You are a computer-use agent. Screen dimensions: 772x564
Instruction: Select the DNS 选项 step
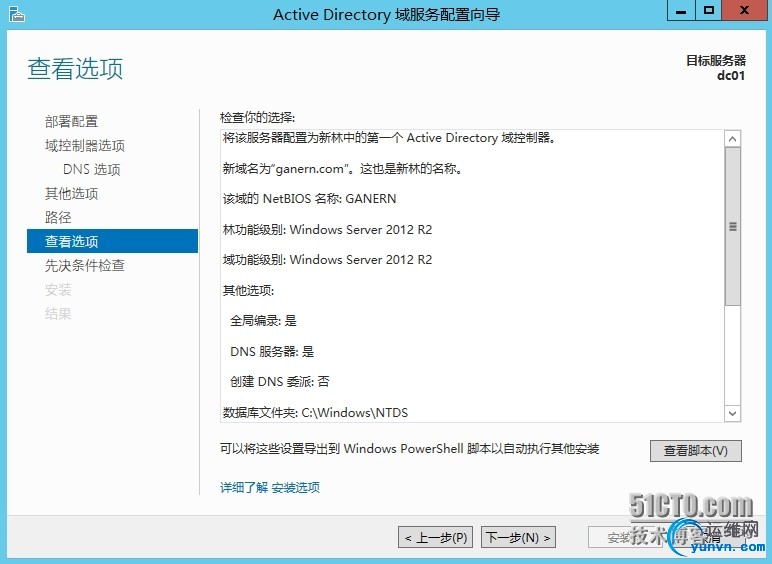tap(92, 169)
